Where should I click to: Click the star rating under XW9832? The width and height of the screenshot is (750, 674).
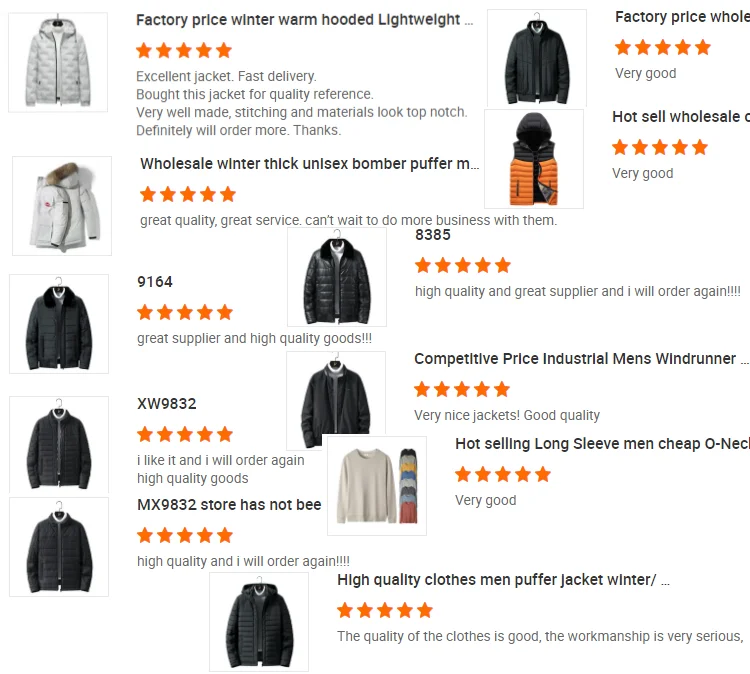tap(185, 434)
